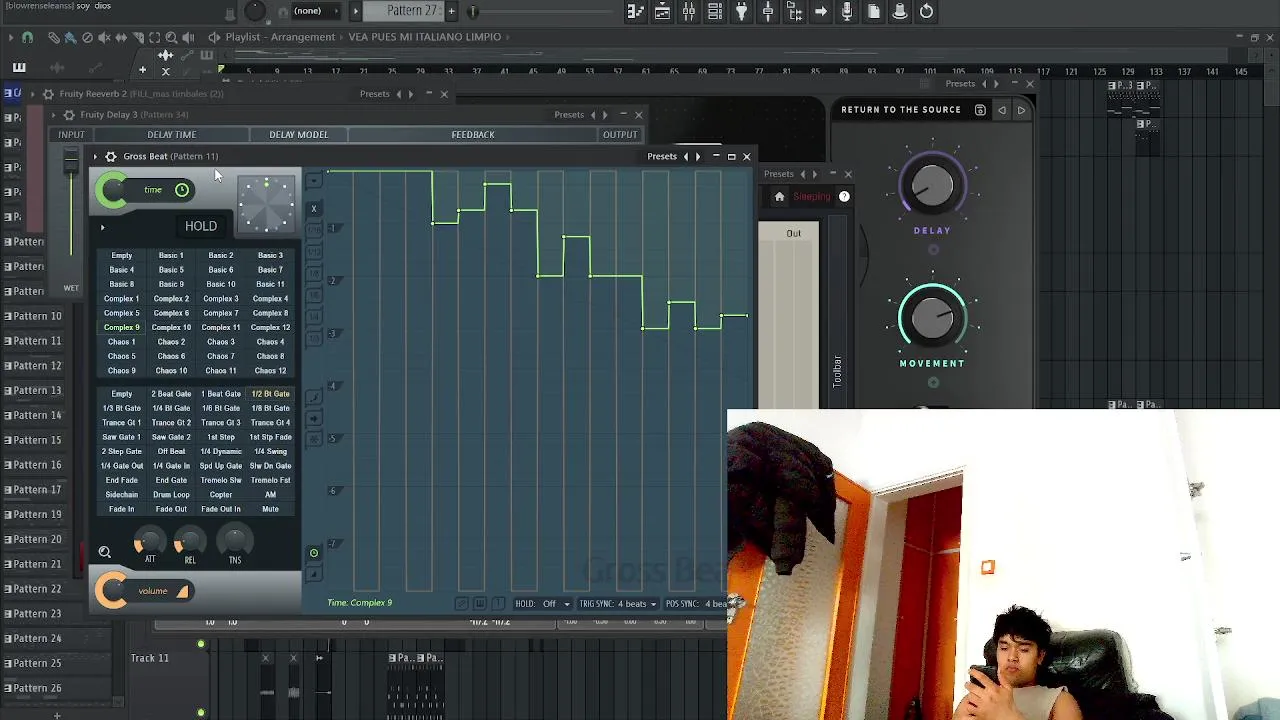1280x720 pixels.
Task: Click the magnet snap icon in playlist toolbar
Action: click(27, 37)
